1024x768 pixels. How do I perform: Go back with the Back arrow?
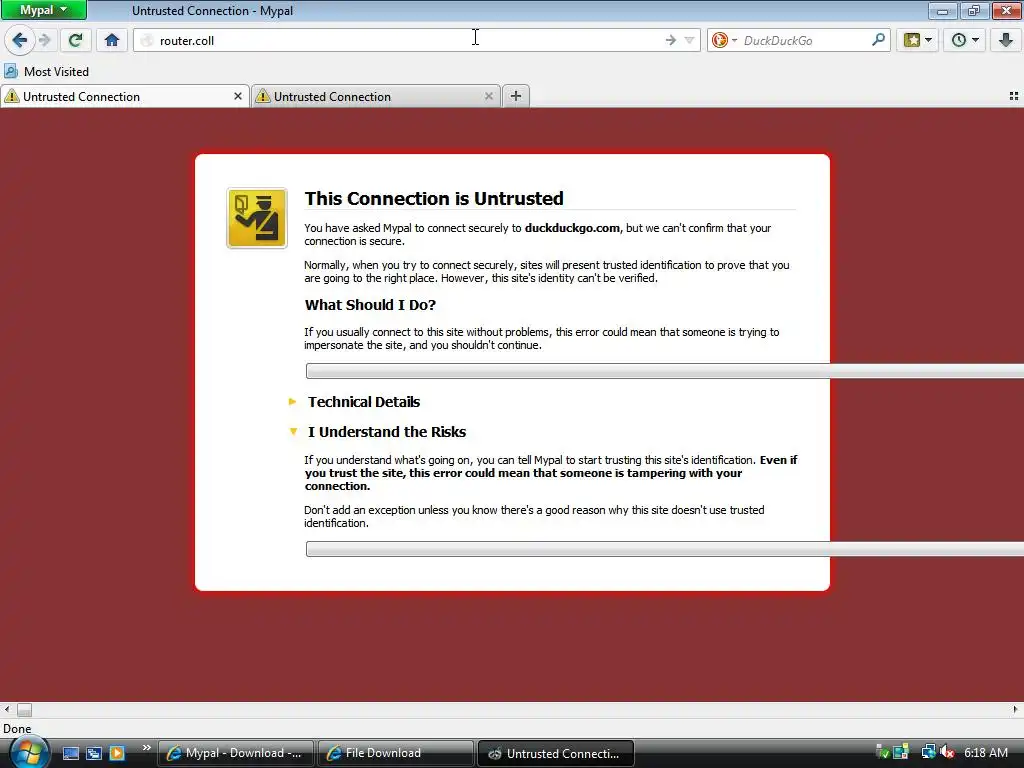pyautogui.click(x=20, y=40)
